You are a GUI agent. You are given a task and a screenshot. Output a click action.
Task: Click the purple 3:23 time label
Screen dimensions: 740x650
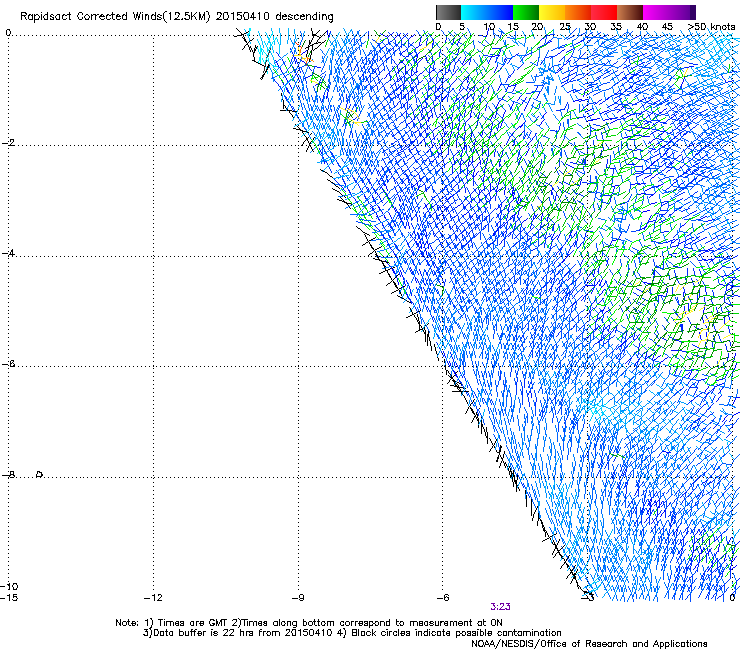(500, 607)
